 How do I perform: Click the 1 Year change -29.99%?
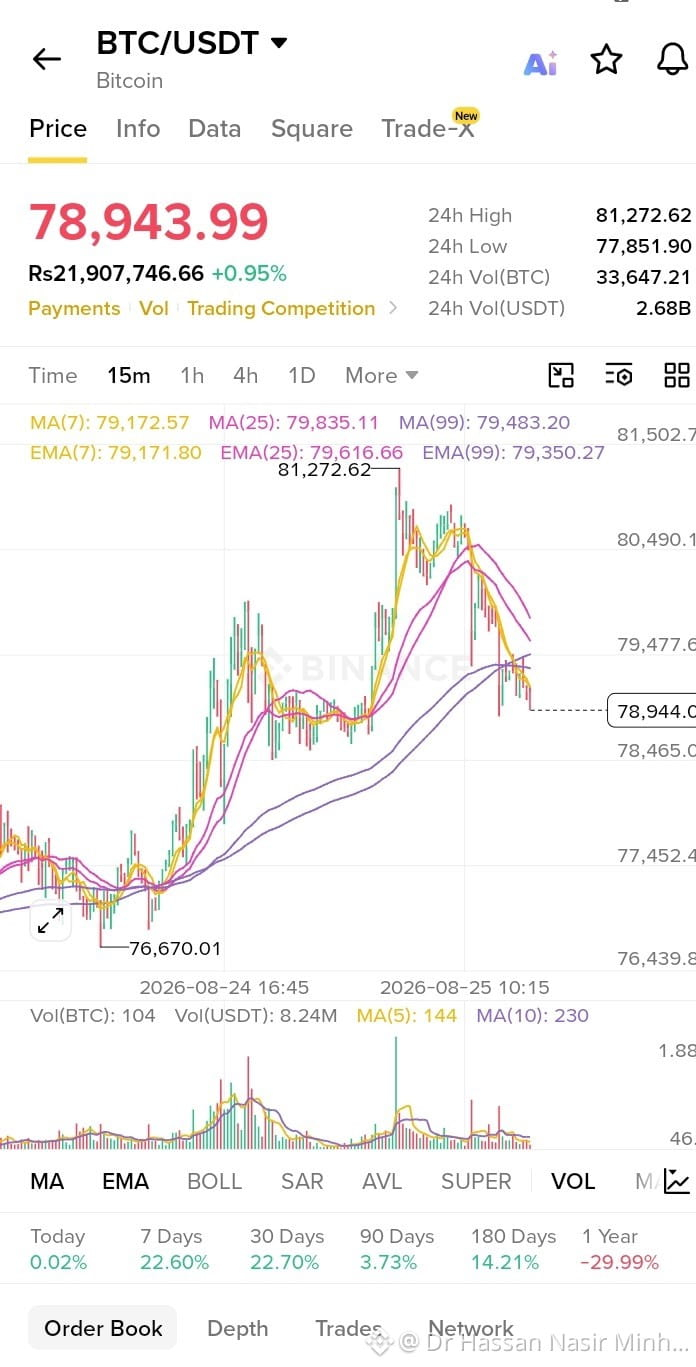pos(620,1263)
